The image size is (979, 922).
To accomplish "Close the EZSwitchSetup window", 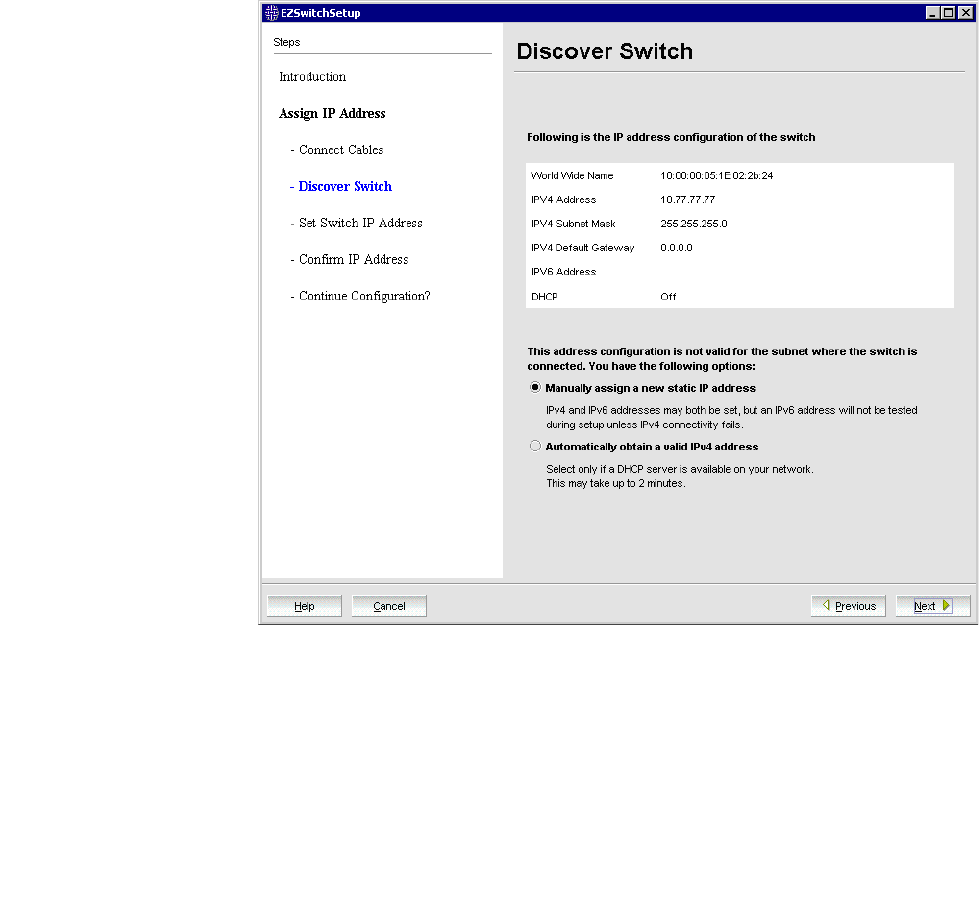I will 965,12.
